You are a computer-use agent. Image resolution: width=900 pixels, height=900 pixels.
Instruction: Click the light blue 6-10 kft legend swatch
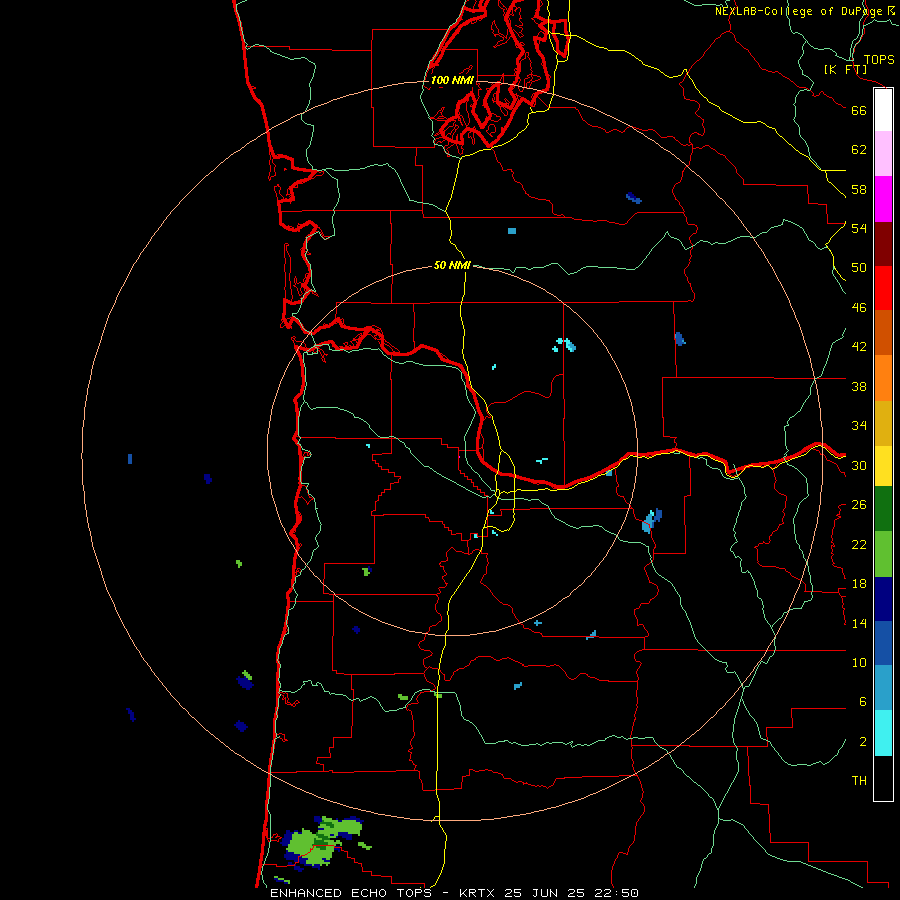(x=883, y=688)
